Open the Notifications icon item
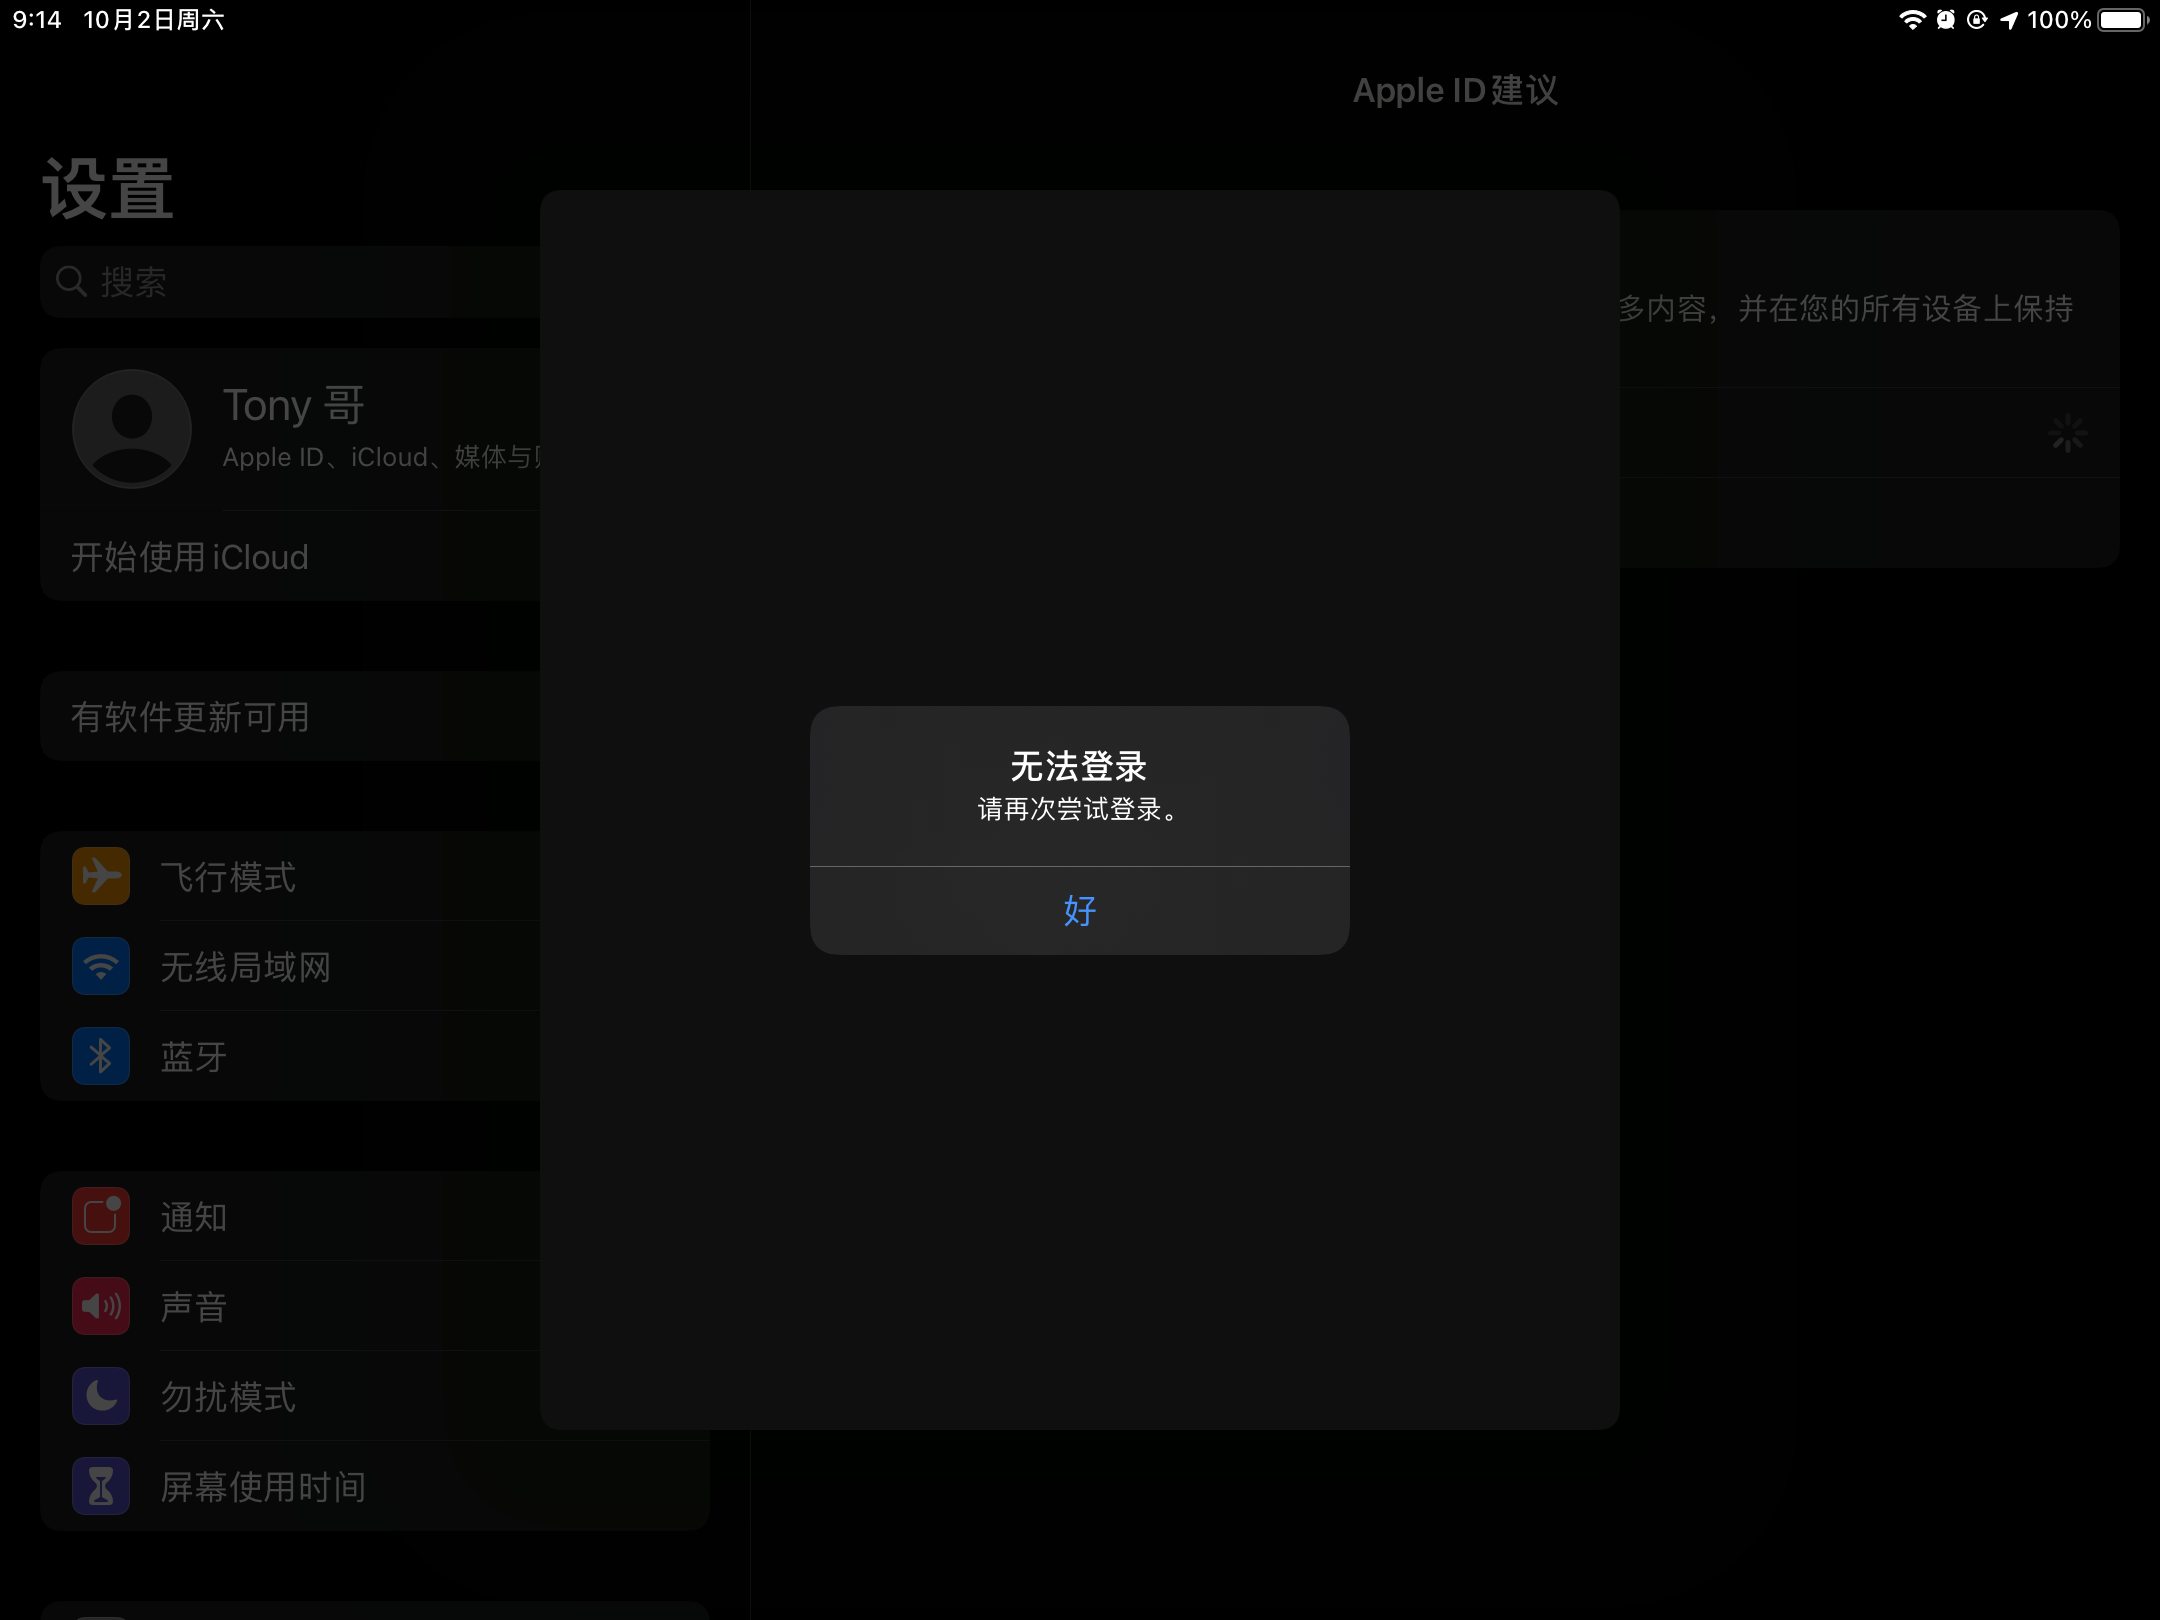 coord(101,1216)
